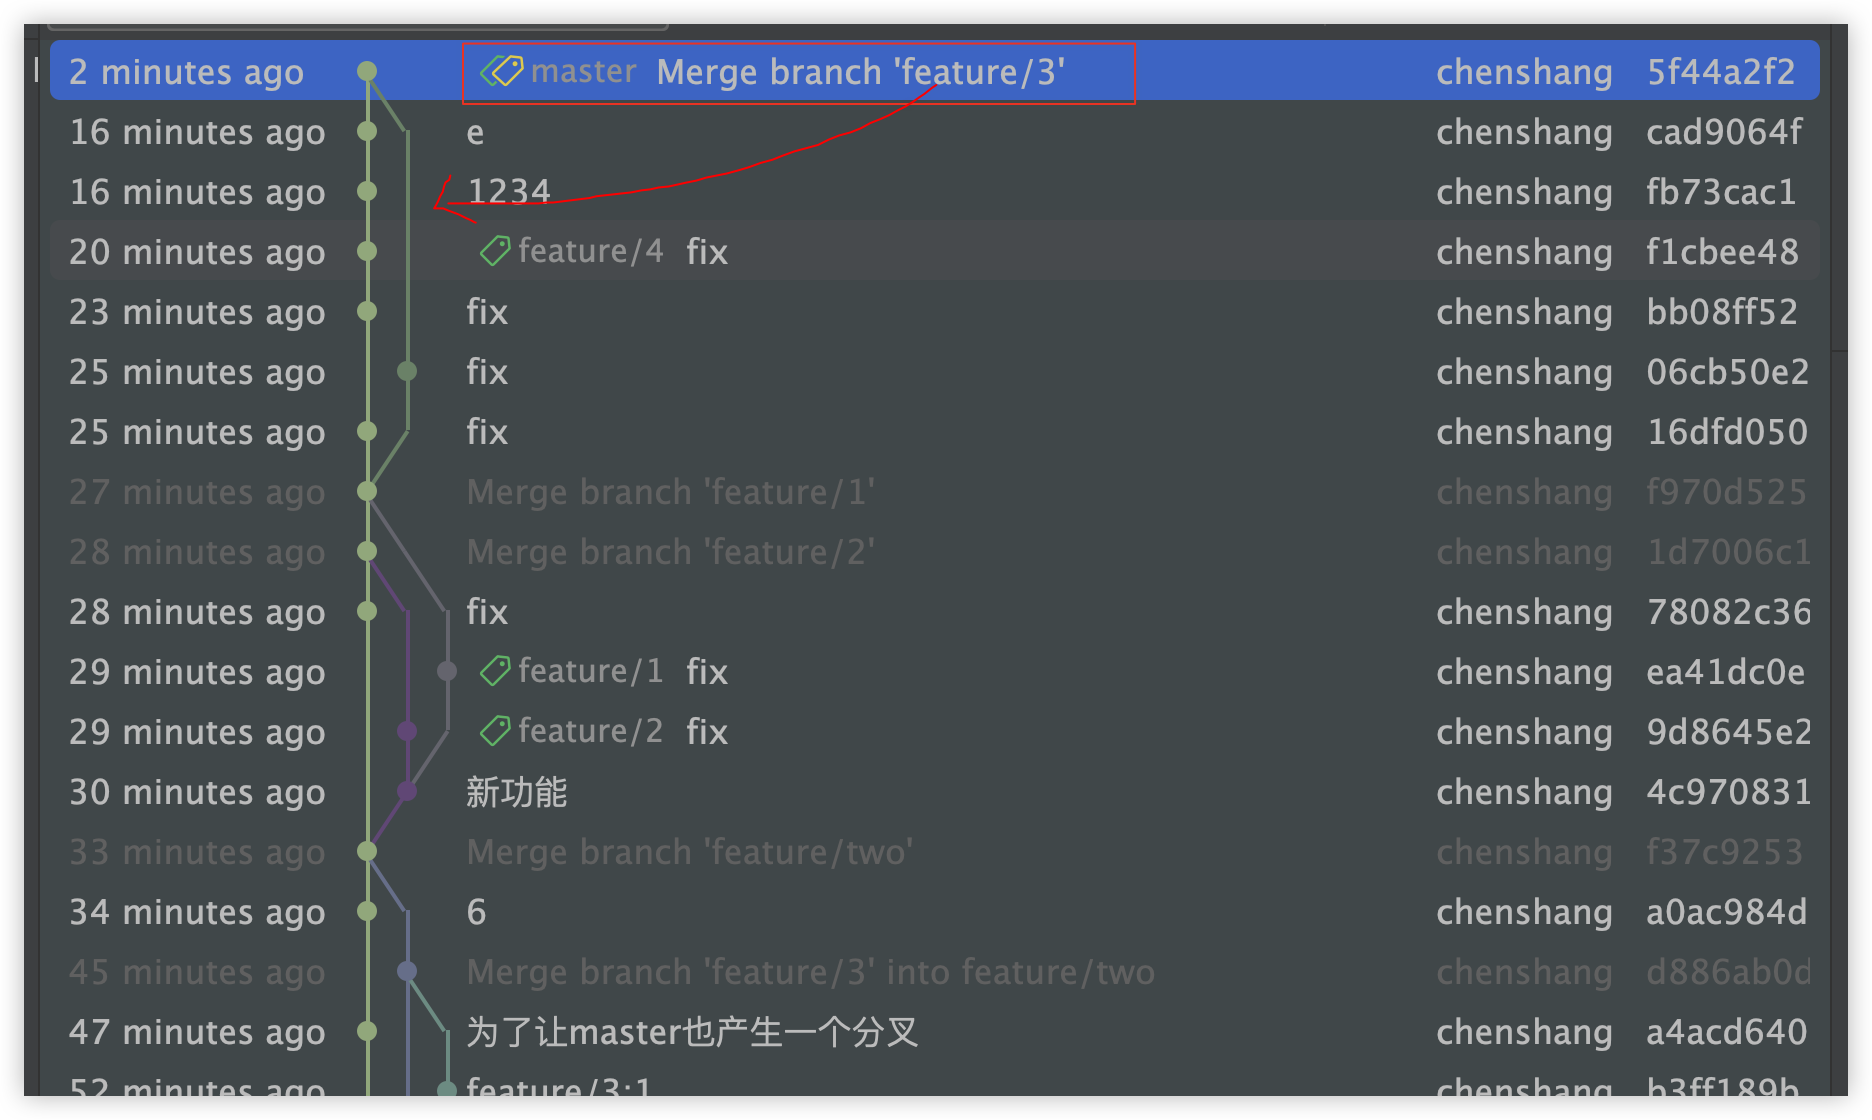Select the Merge branch 'feature/3' master commit
This screenshot has width=1872, height=1120.
tap(860, 72)
